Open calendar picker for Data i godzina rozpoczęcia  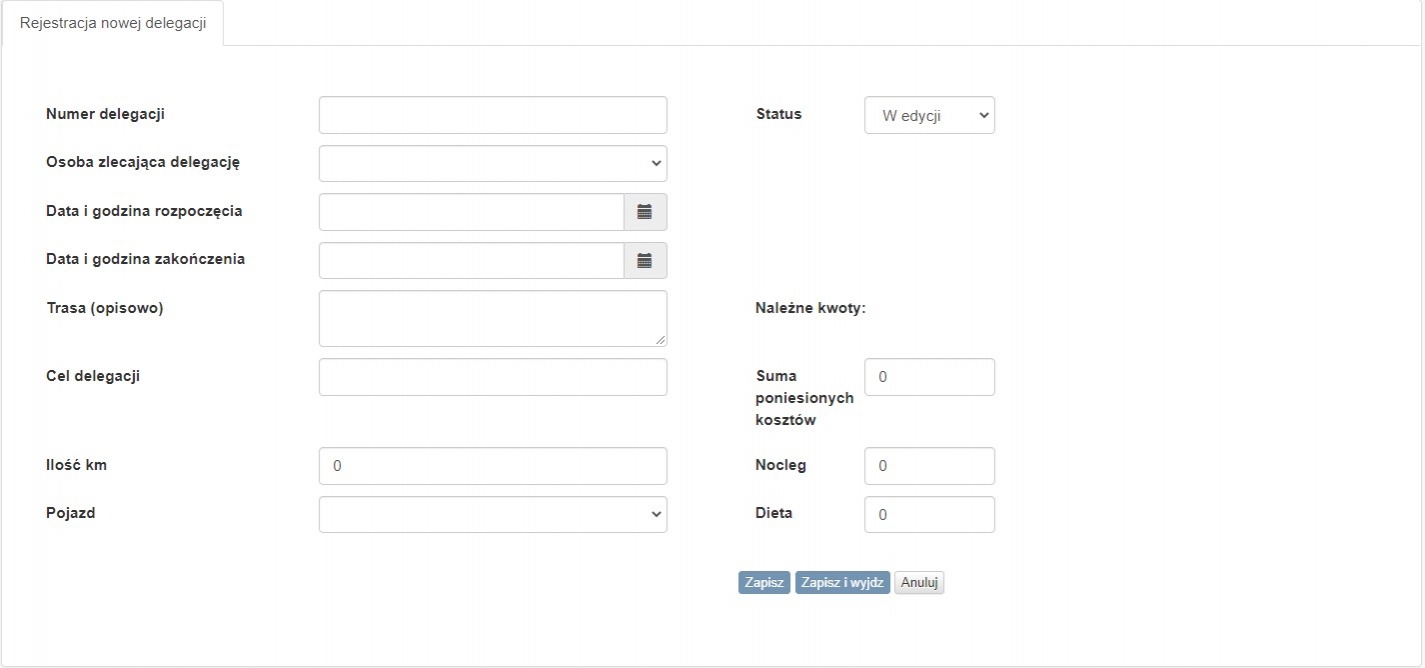(645, 212)
